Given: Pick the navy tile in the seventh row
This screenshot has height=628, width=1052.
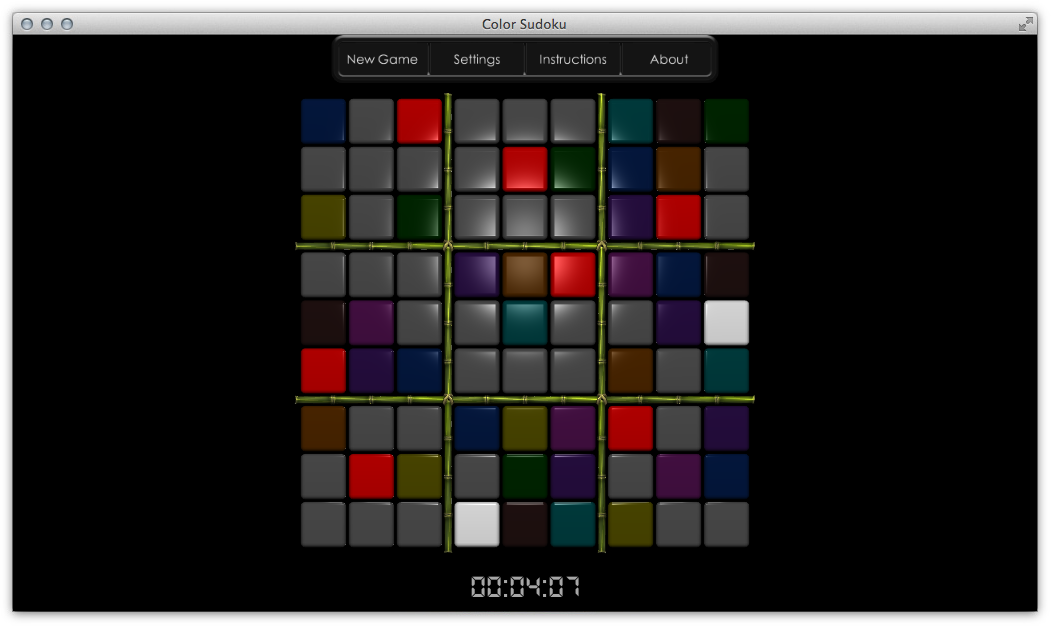Looking at the screenshot, I should (477, 428).
